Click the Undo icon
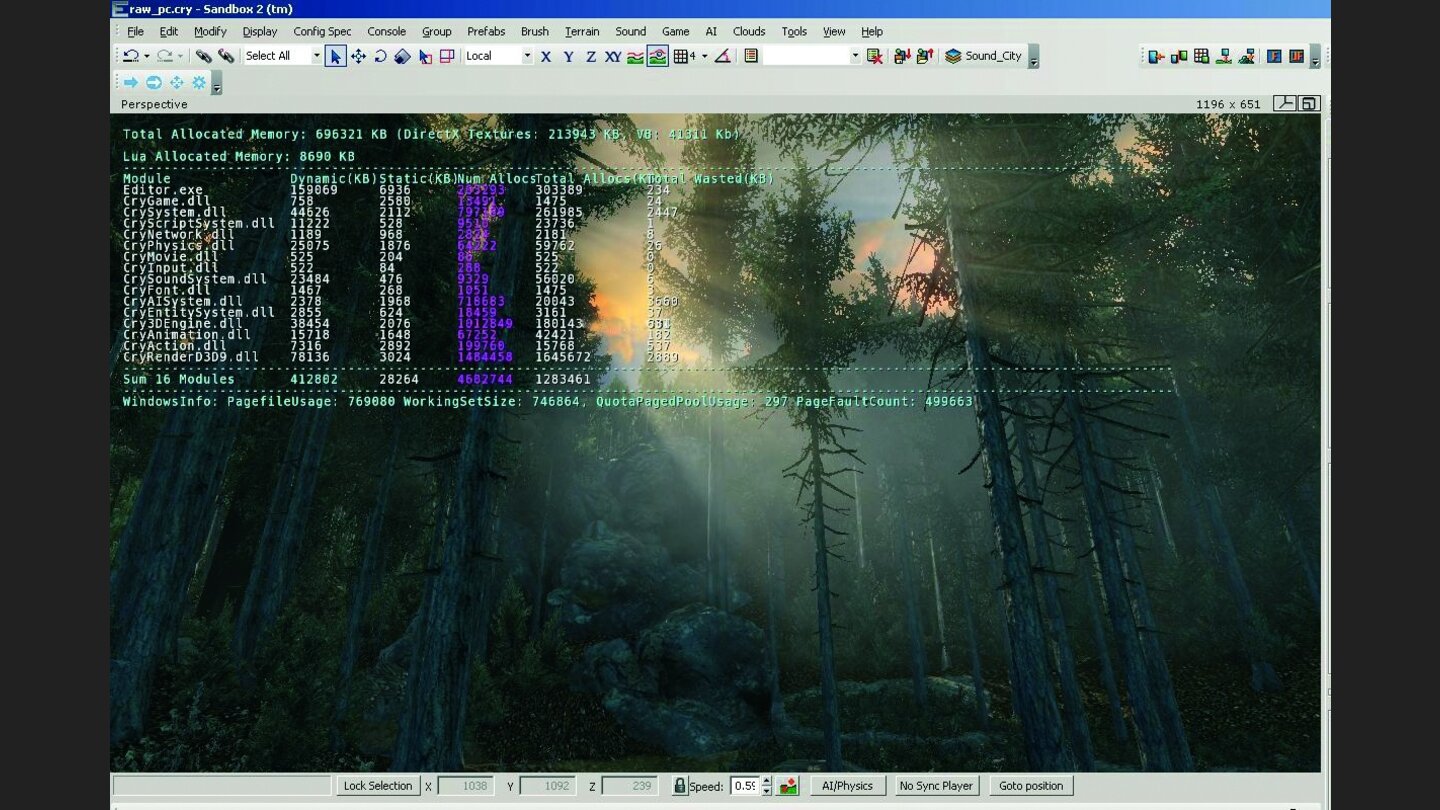Viewport: 1440px width, 810px height. (130, 56)
